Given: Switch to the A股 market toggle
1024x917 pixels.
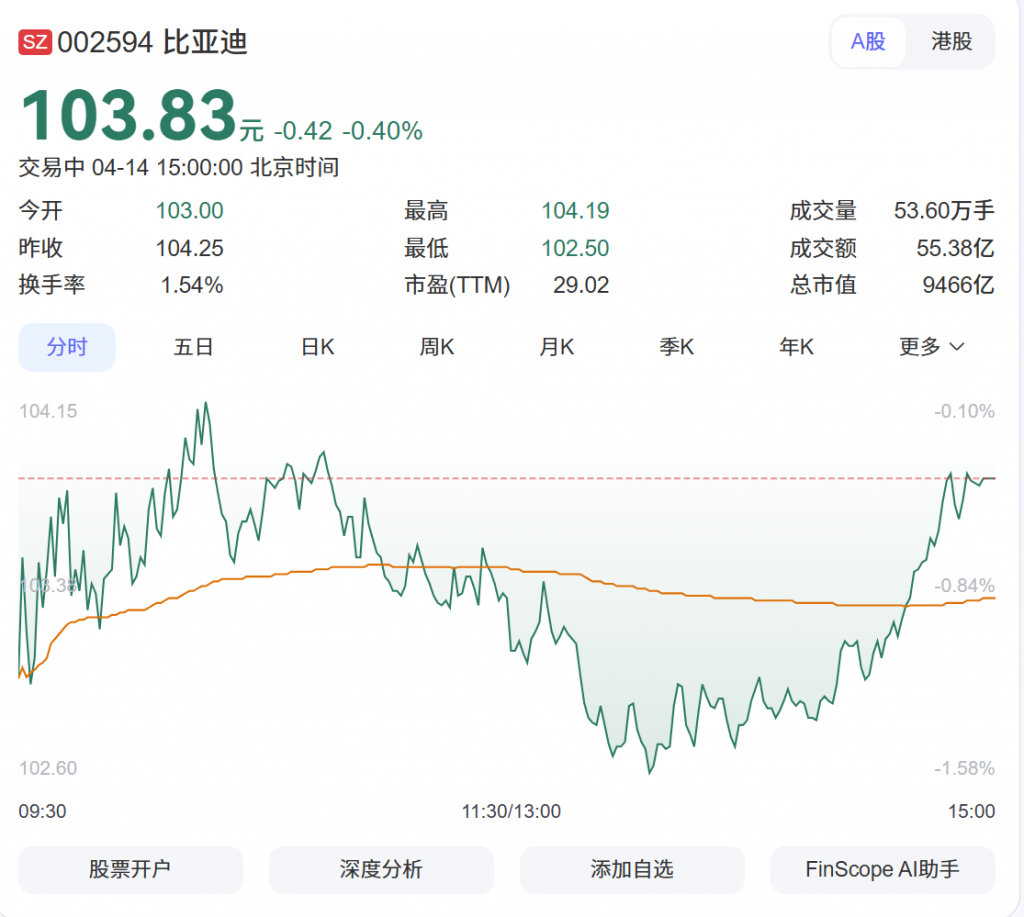Looking at the screenshot, I should 868,42.
